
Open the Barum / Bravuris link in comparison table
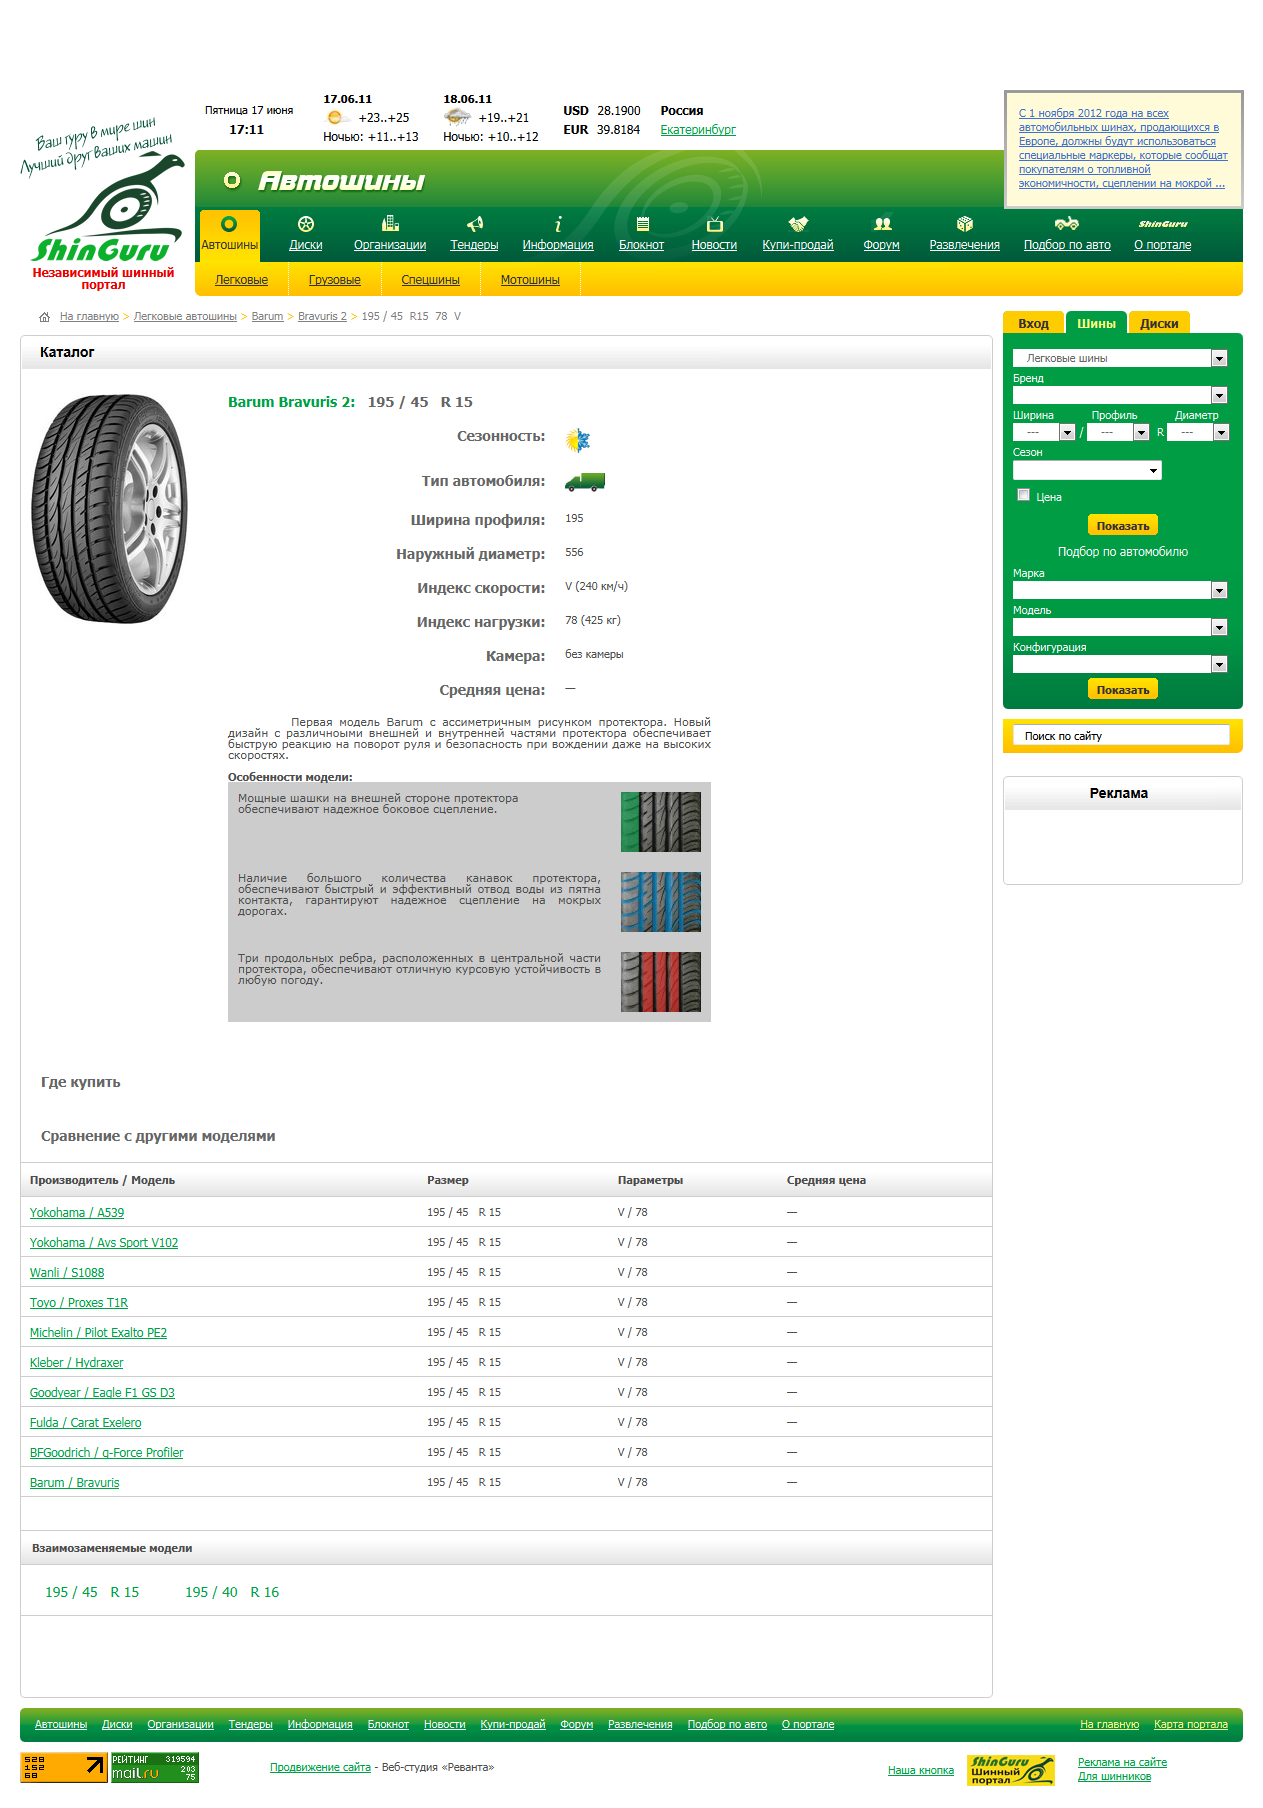[x=74, y=1483]
